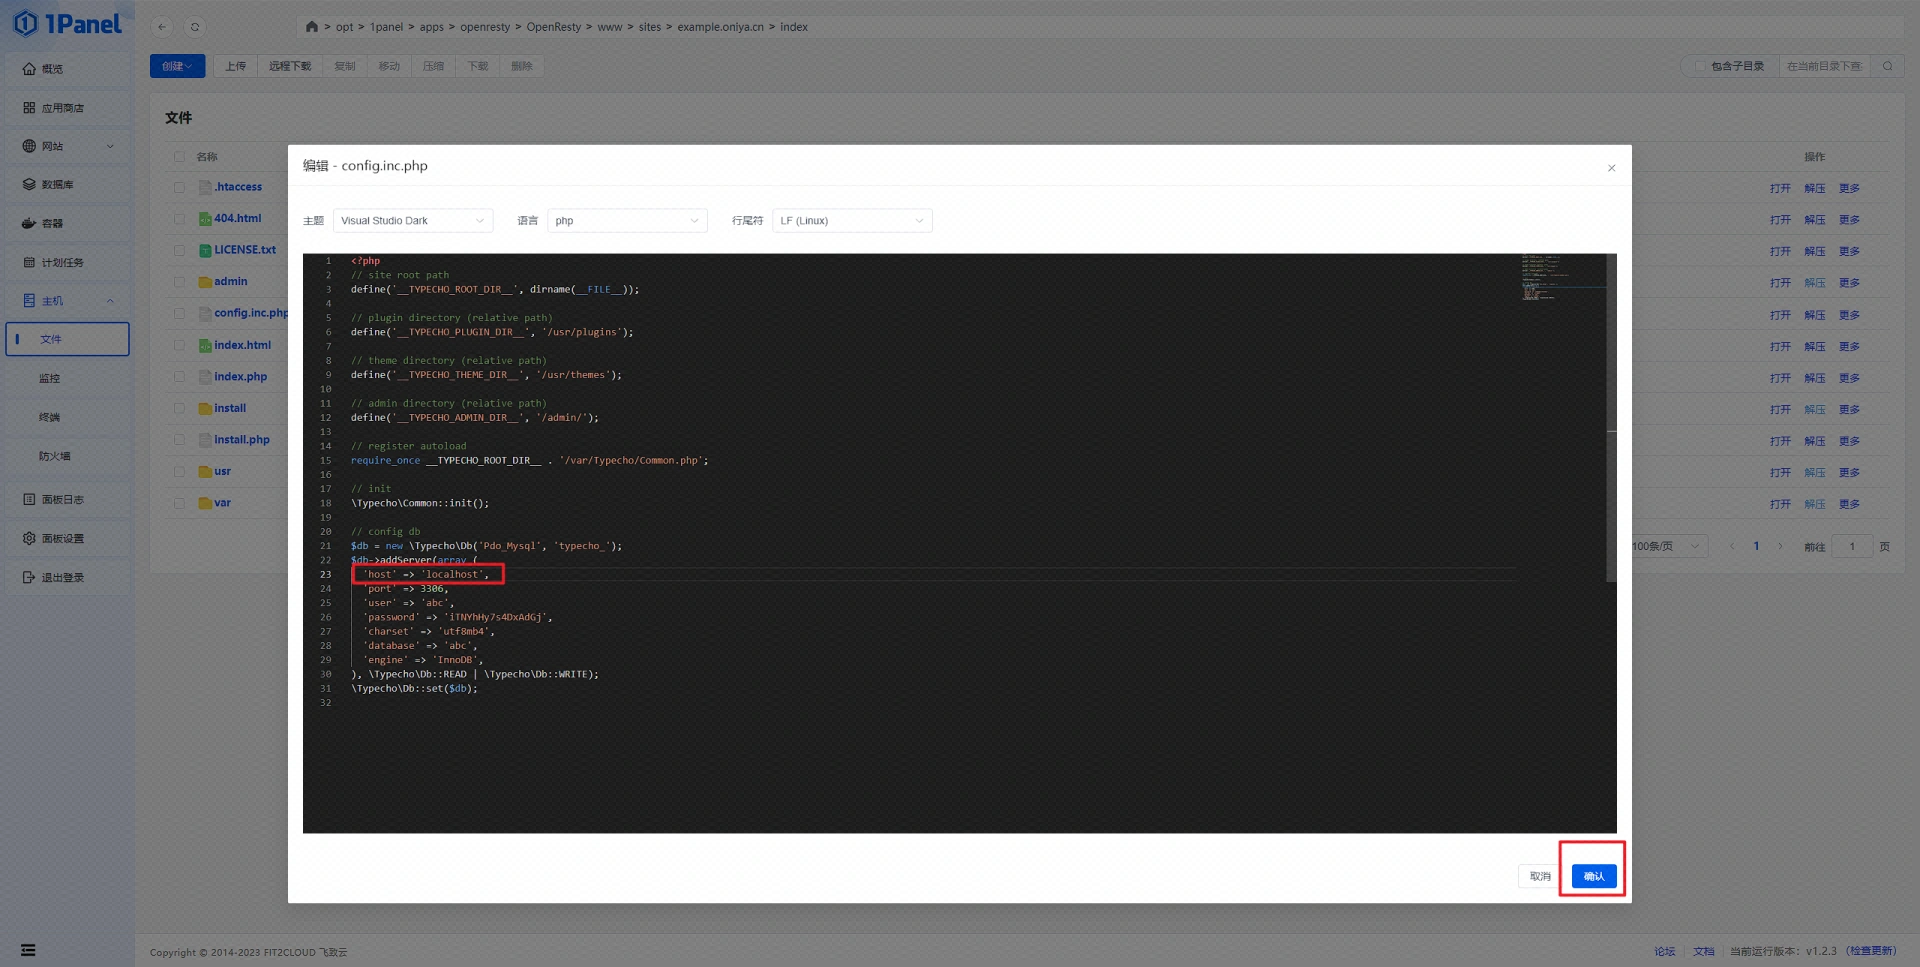This screenshot has width=1920, height=967.
Task: Click the admin folder icon
Action: [x=205, y=282]
